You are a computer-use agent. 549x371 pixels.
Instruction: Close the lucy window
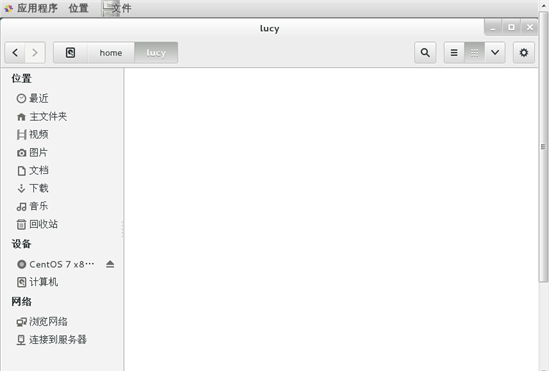click(x=530, y=27)
